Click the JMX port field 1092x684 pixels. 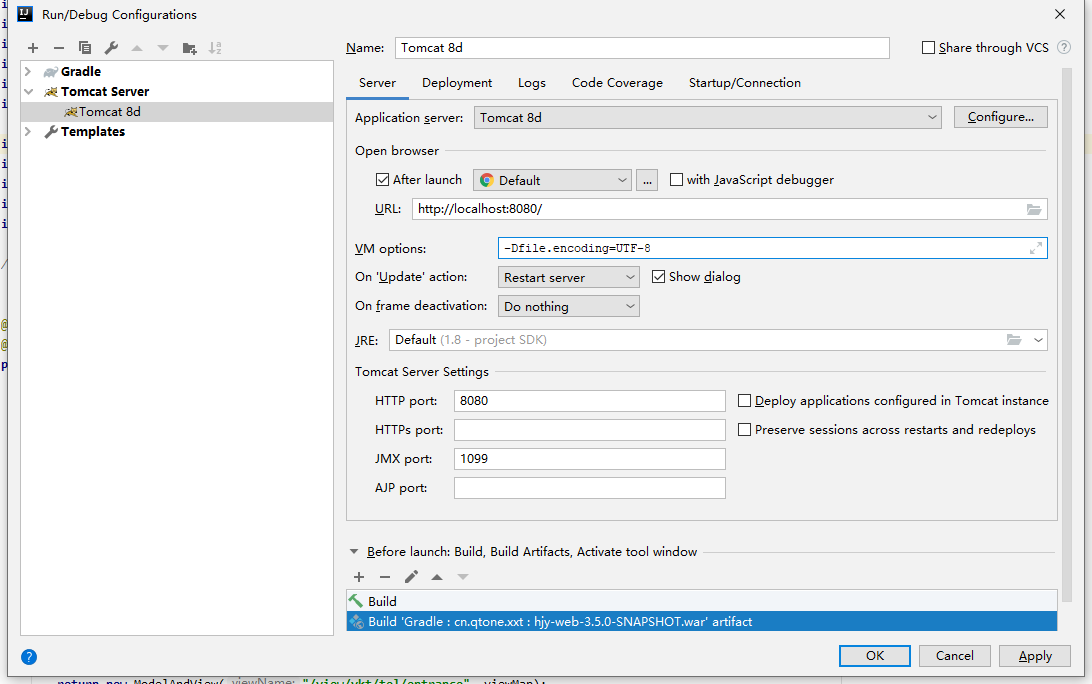tap(590, 458)
